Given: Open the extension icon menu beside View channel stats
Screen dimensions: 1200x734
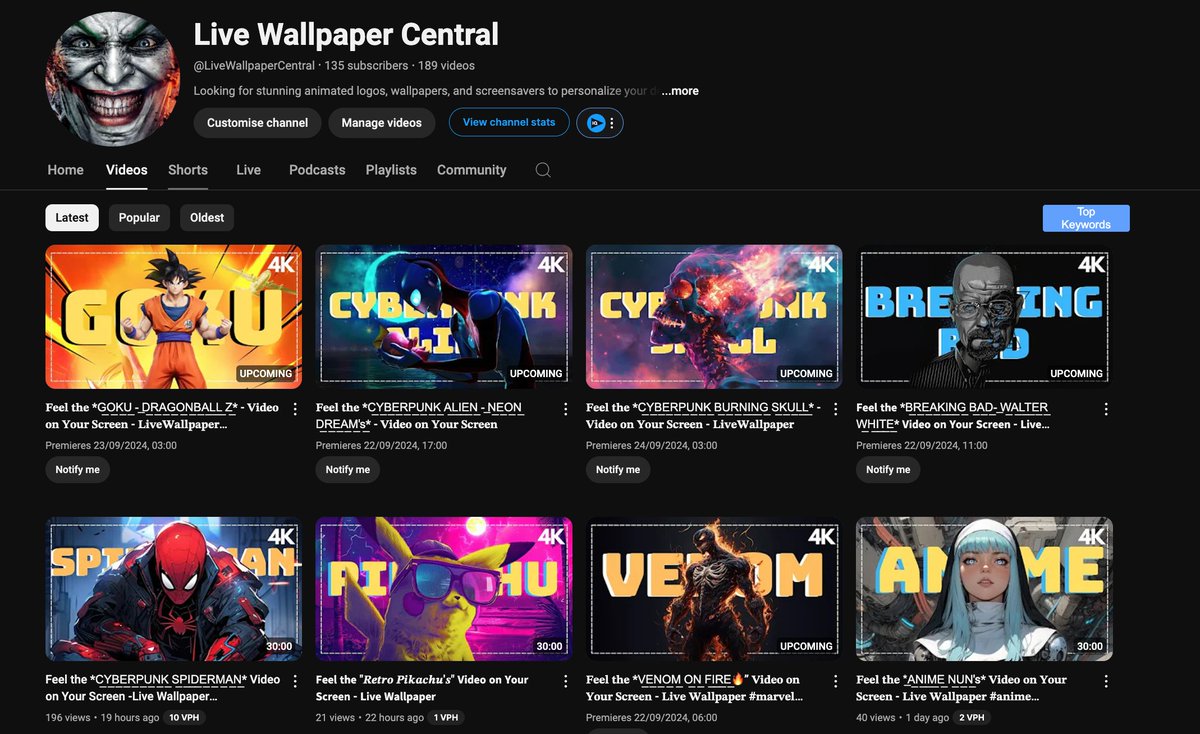Looking at the screenshot, I should (x=600, y=123).
